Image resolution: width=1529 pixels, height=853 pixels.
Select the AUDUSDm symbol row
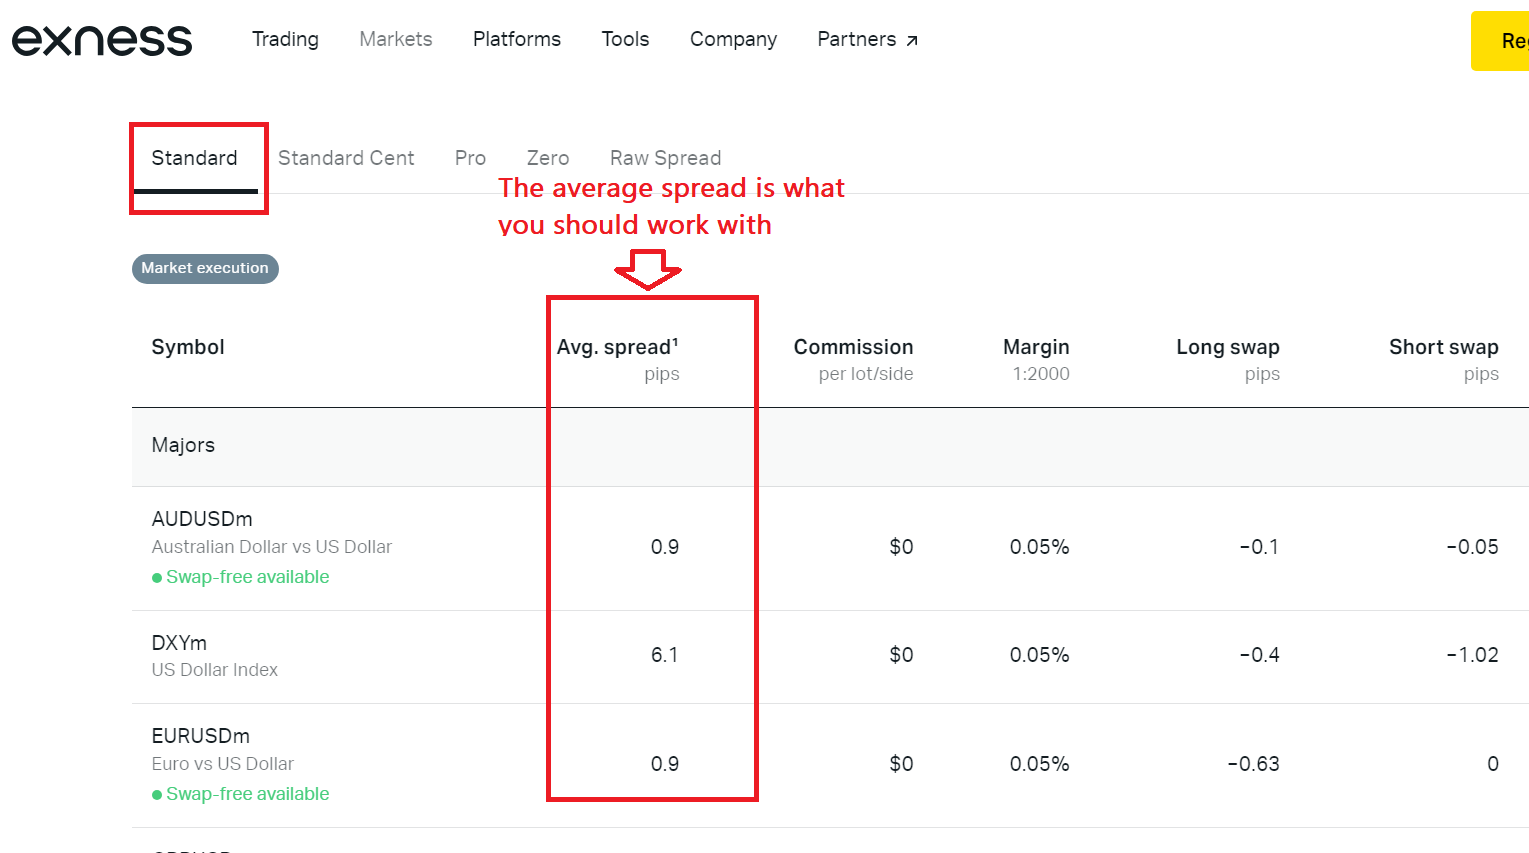pyautogui.click(x=202, y=519)
